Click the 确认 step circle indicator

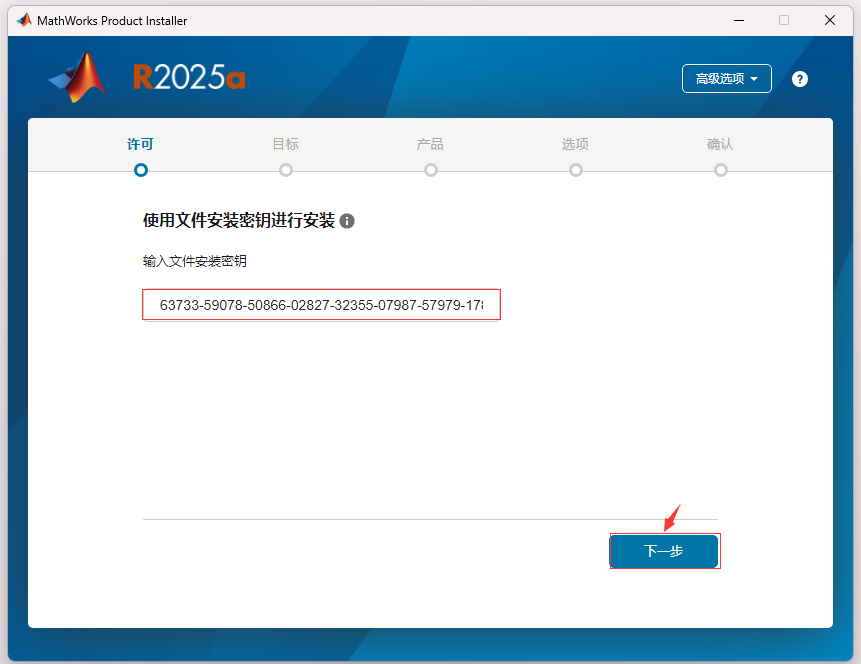tap(721, 170)
